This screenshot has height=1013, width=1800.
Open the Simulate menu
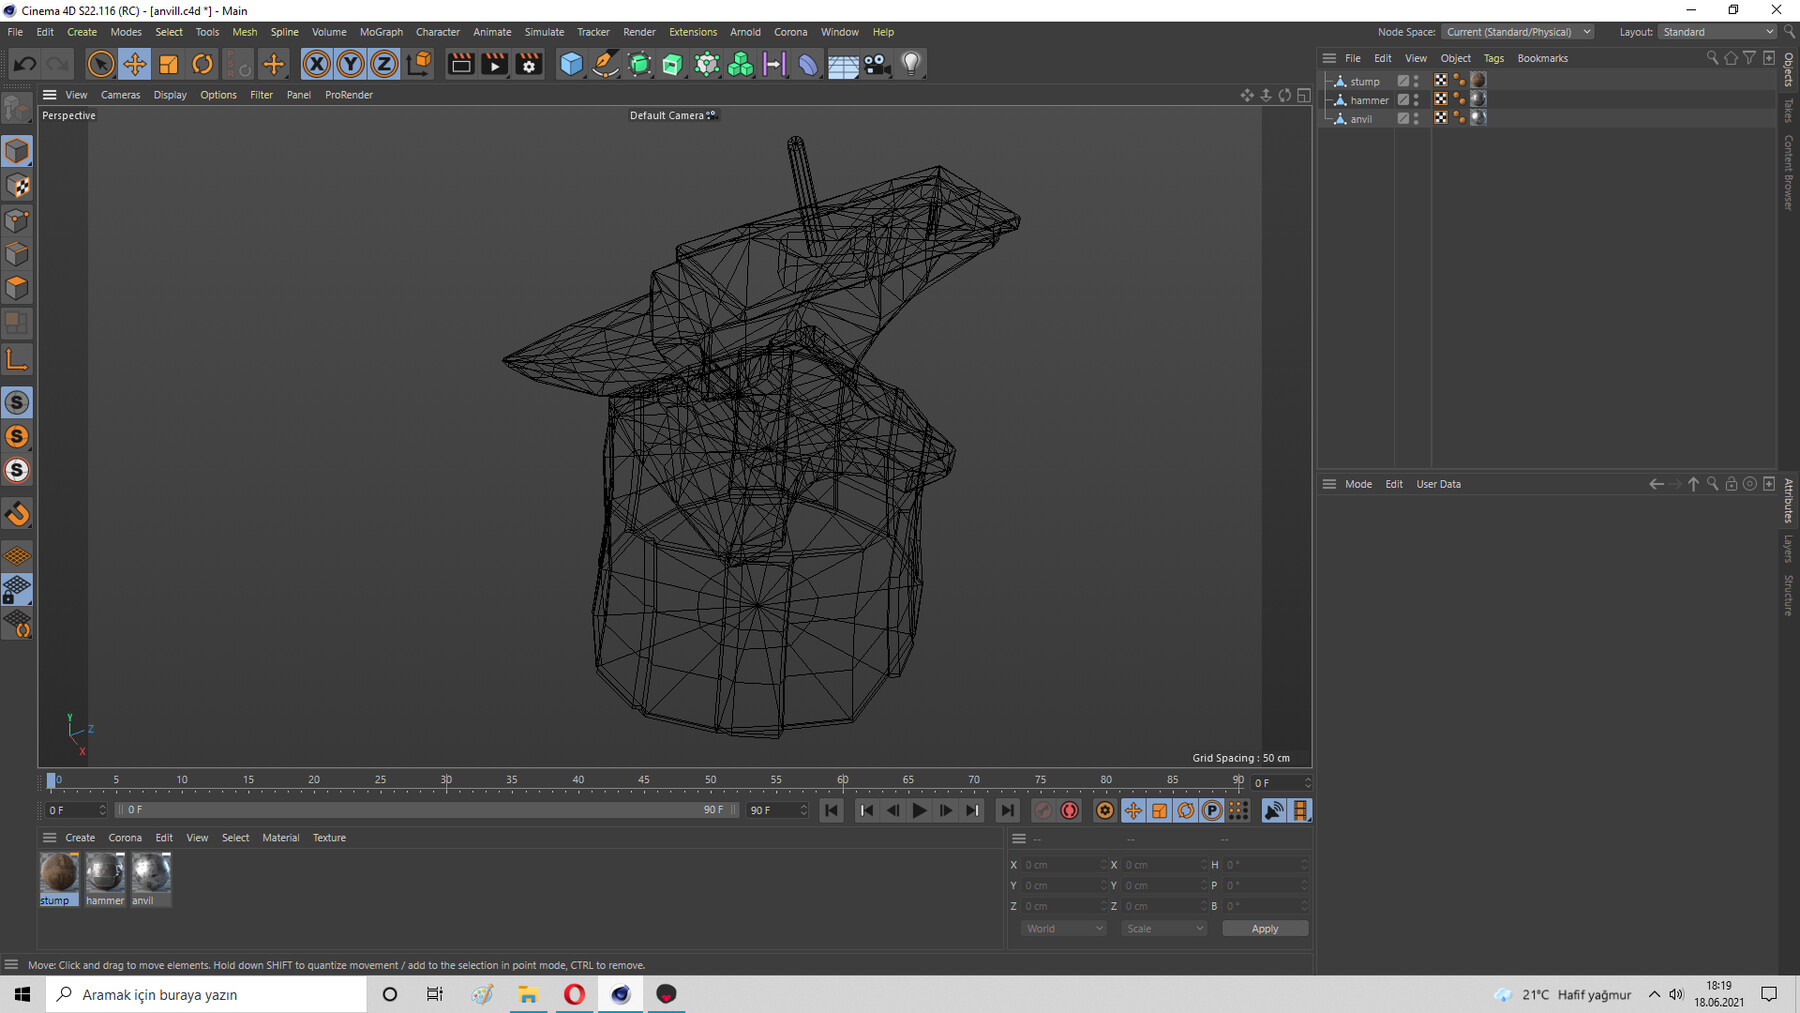click(544, 32)
